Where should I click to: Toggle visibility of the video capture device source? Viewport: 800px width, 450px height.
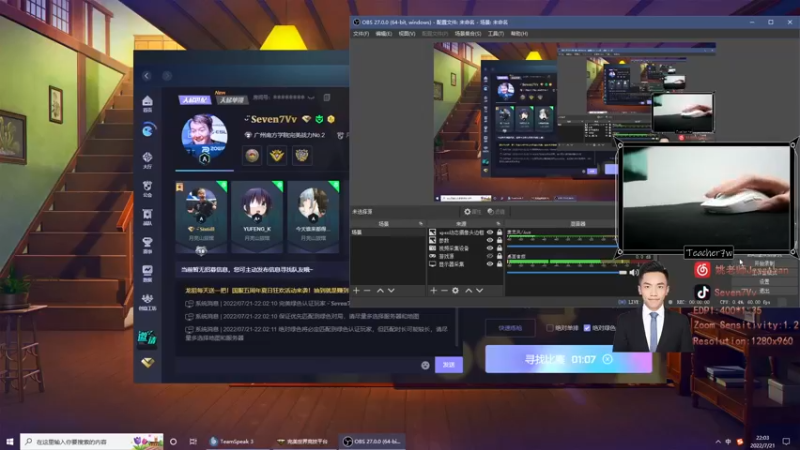coord(490,248)
